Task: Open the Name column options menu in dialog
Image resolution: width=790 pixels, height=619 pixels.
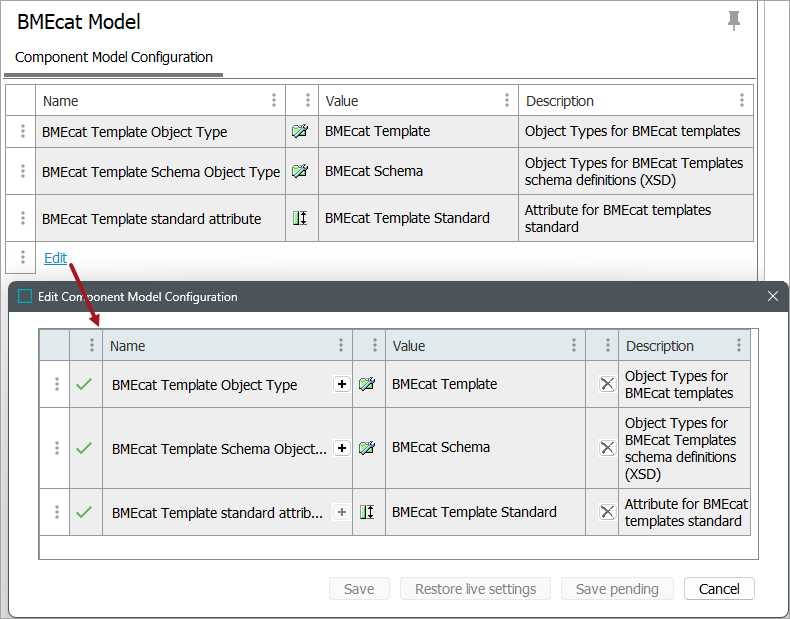Action: (x=340, y=345)
